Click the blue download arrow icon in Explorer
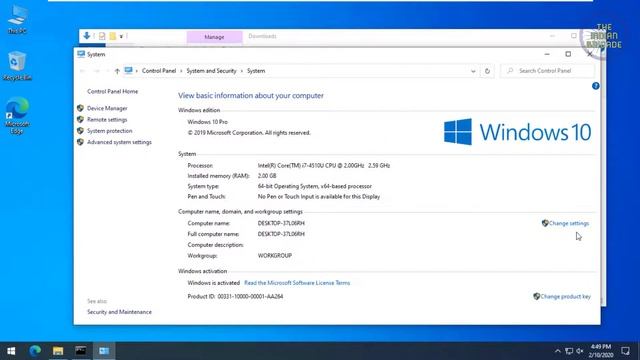 (x=87, y=36)
